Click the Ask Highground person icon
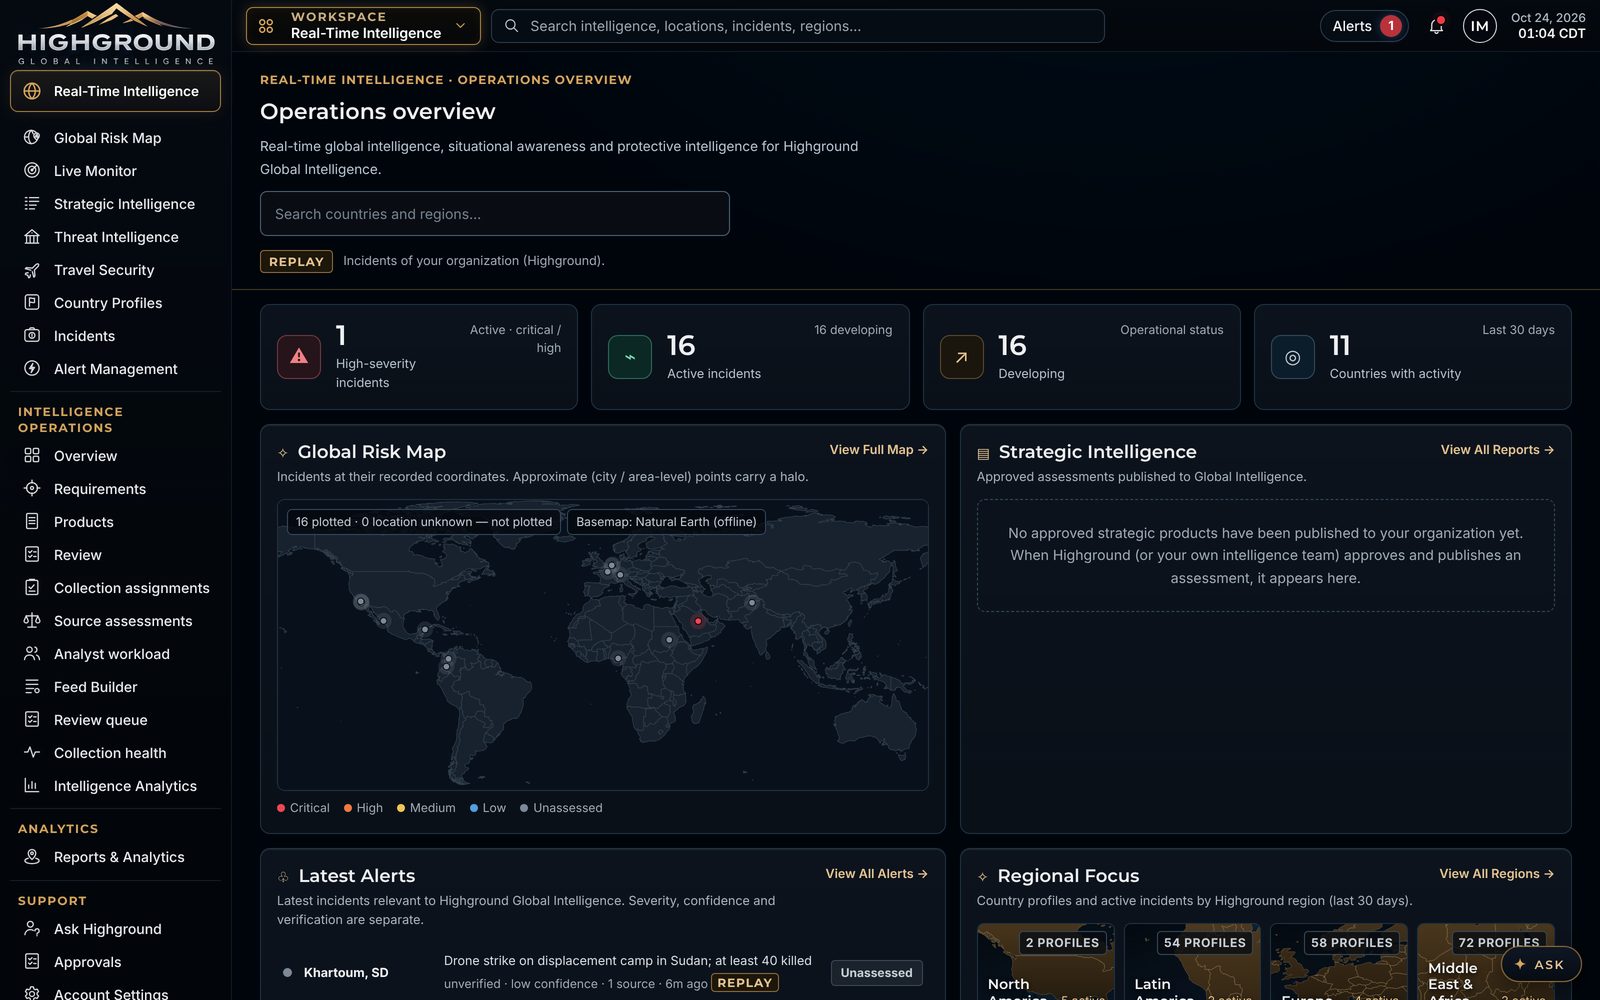 tap(32, 929)
